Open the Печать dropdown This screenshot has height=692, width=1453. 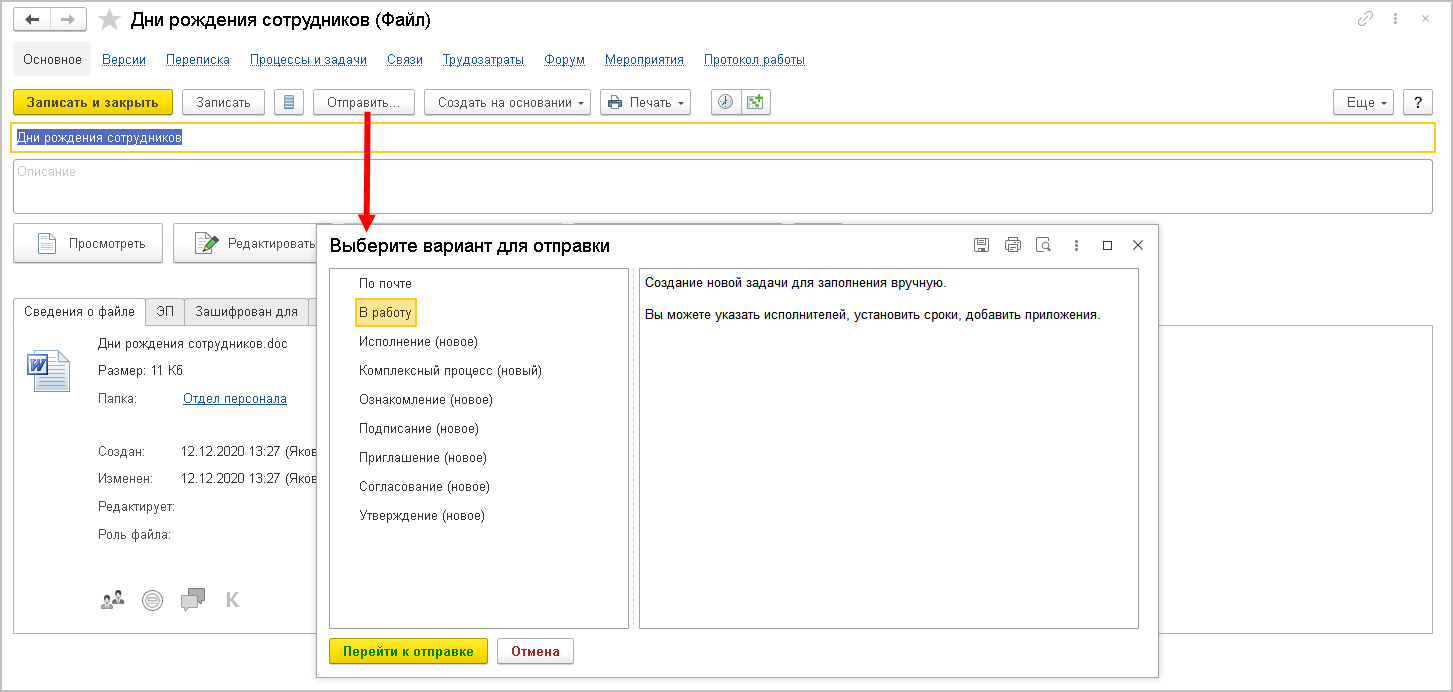coord(645,102)
